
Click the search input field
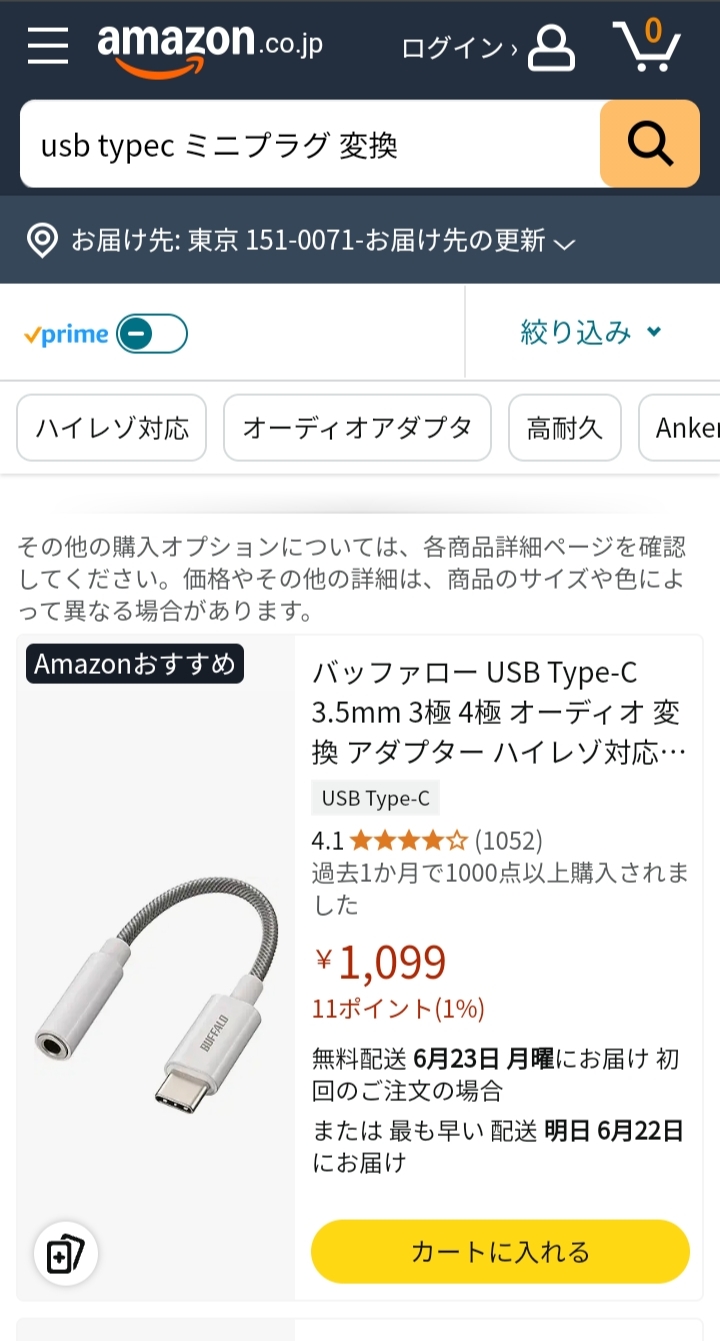tap(300, 144)
